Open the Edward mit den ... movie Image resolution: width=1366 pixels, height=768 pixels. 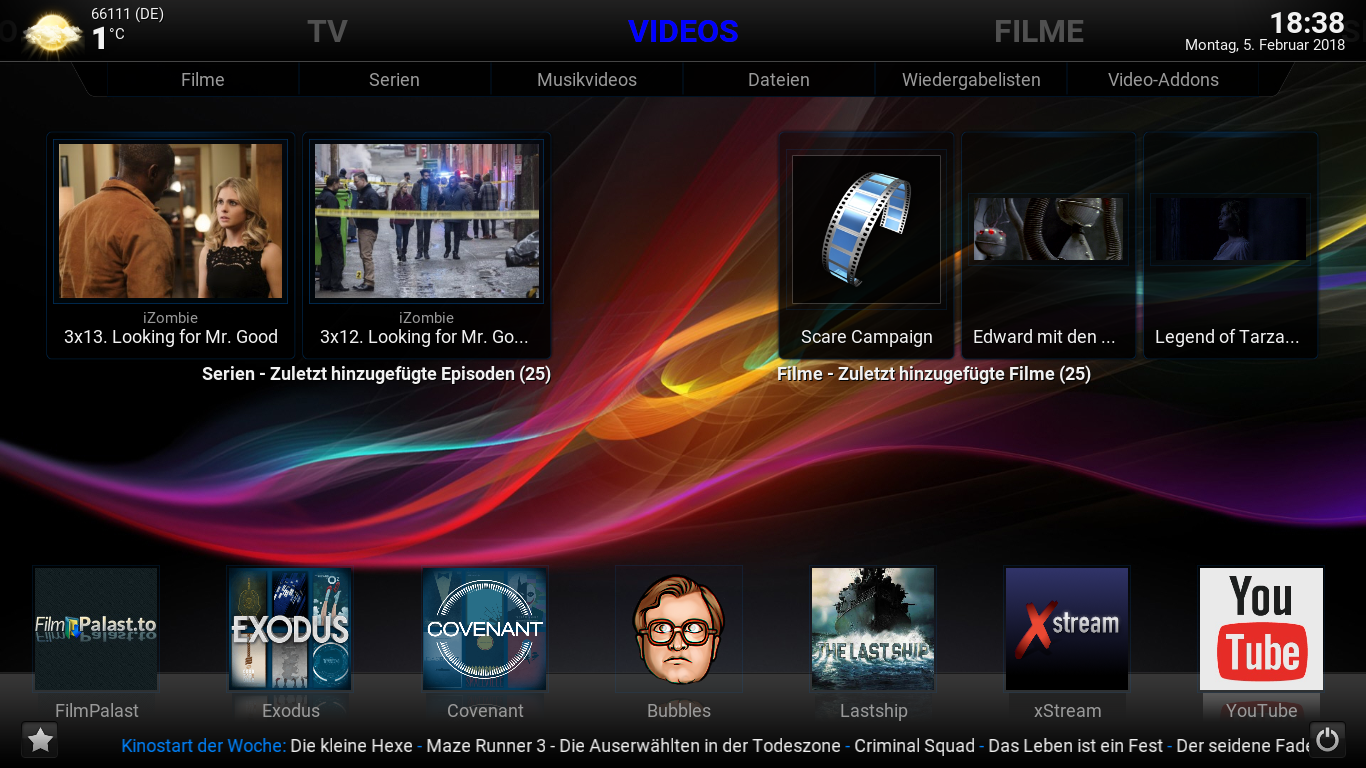click(1048, 245)
